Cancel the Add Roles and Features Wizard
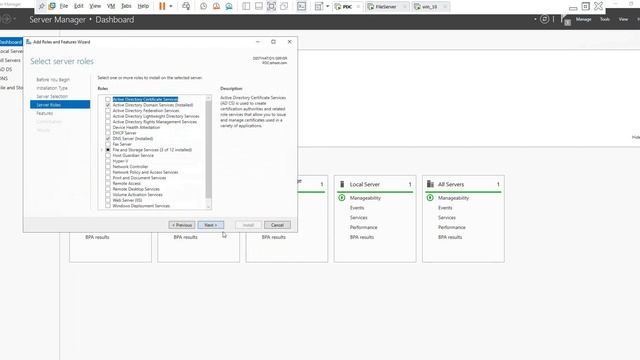Image resolution: width=640 pixels, height=360 pixels. click(x=277, y=225)
